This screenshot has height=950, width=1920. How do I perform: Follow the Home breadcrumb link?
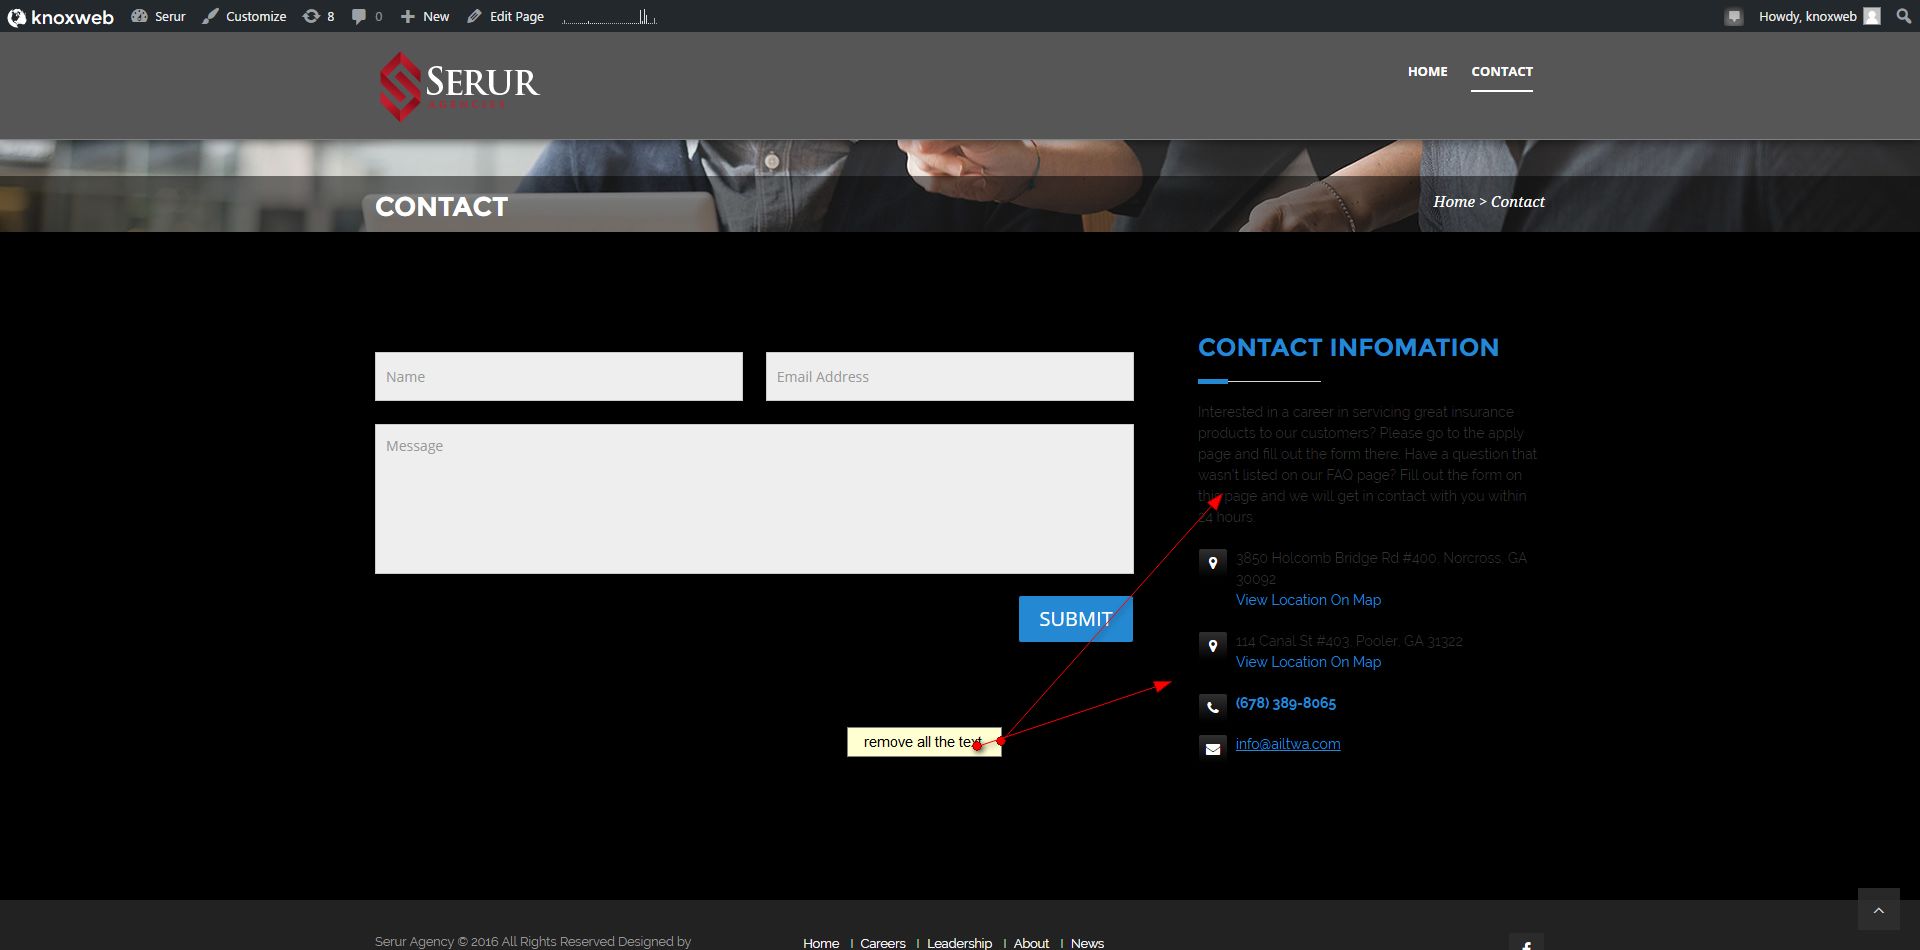click(x=1453, y=202)
